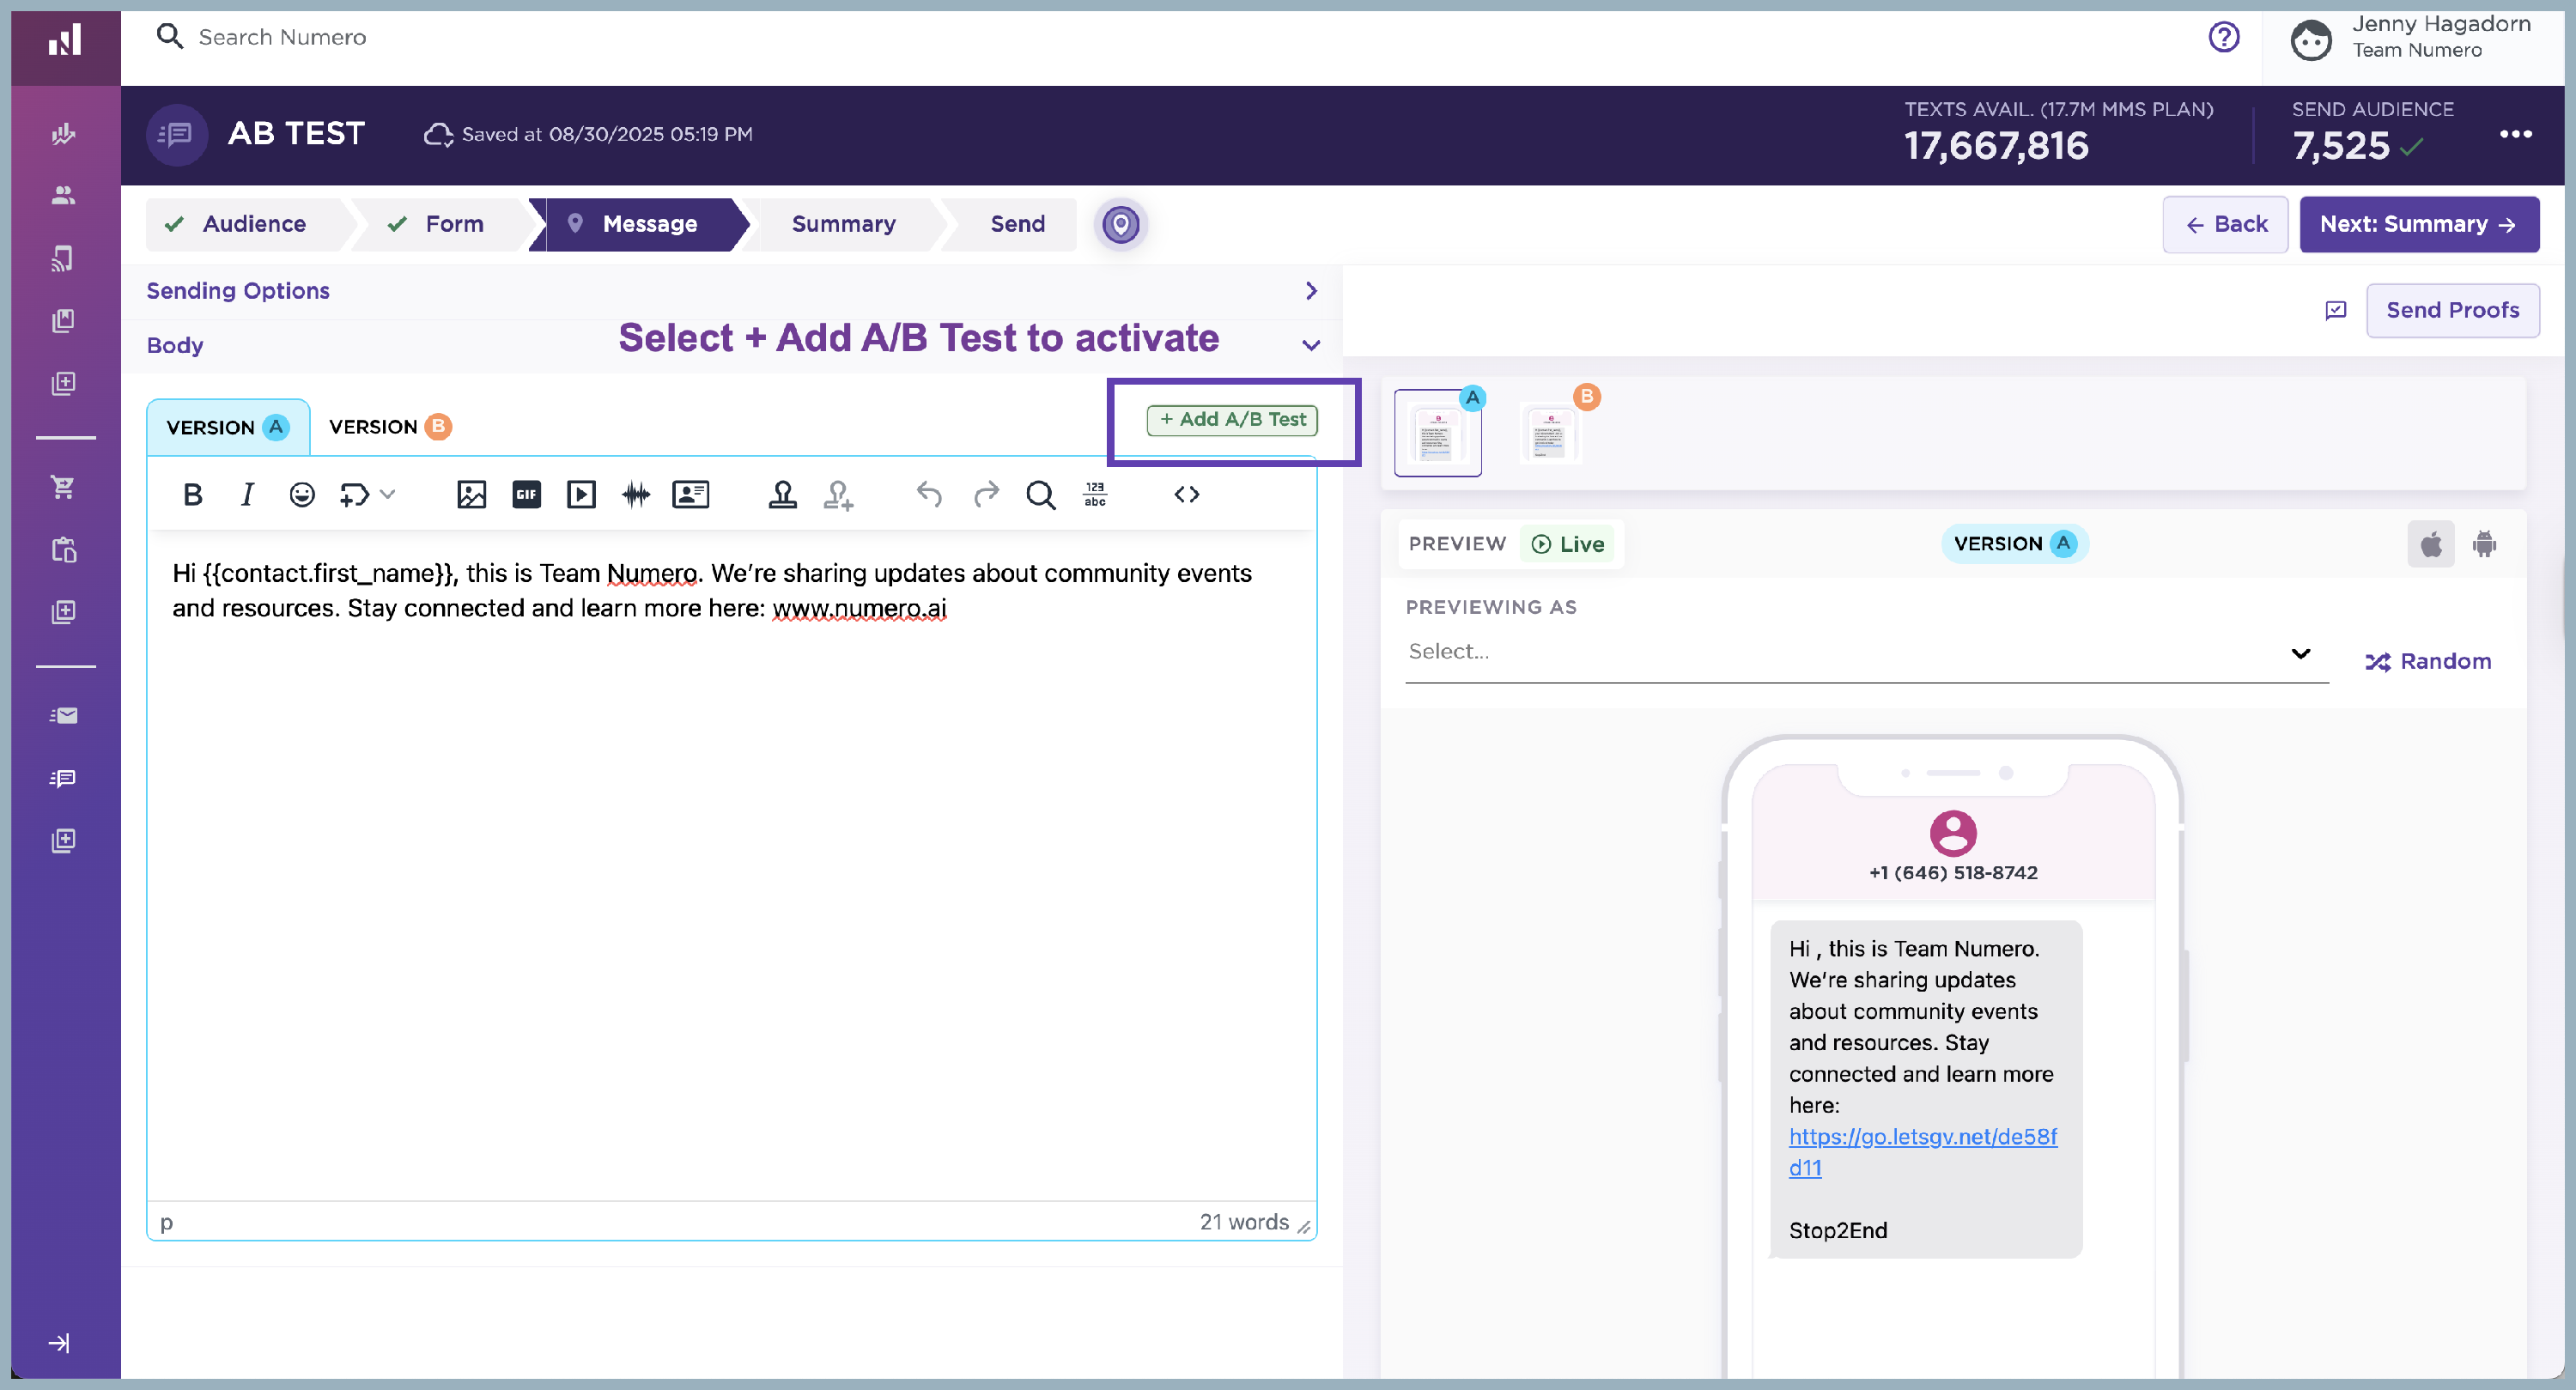2576x1390 pixels.
Task: Select the Version B preview thumbnail
Action: (1550, 434)
